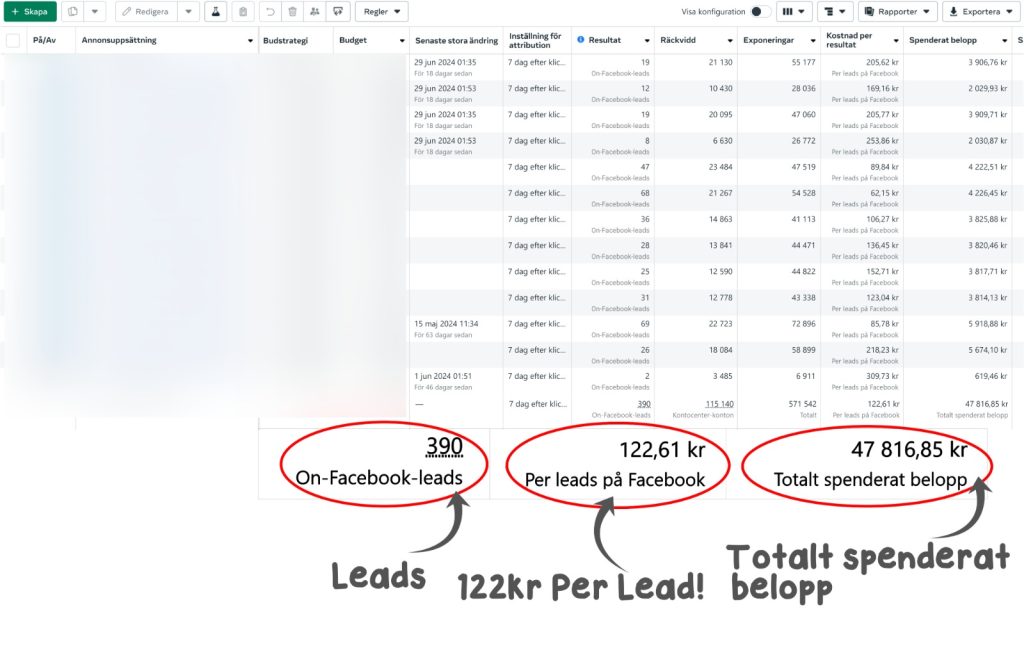Open A/B test with the flask icon

(215, 11)
